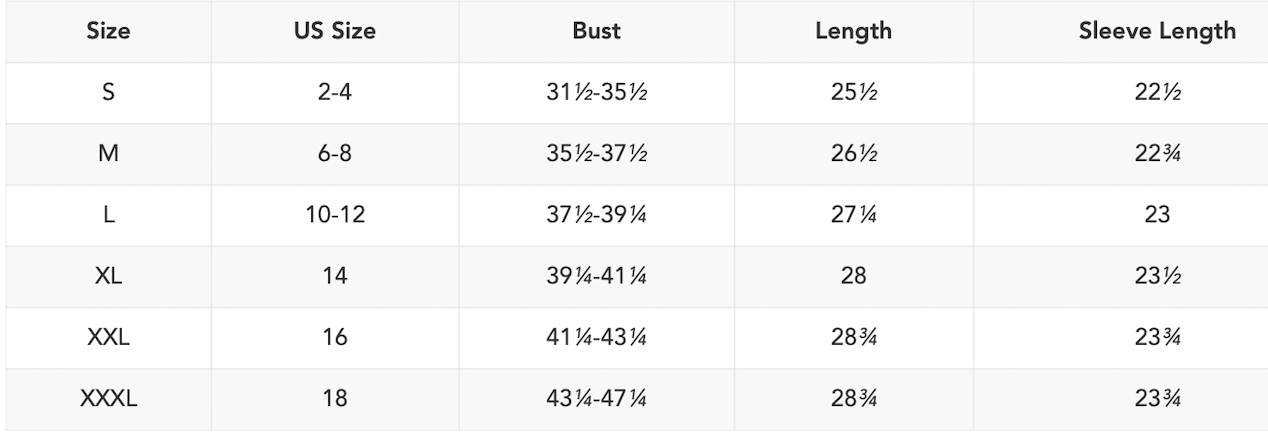Select sleeve length 22¾ cell
This screenshot has height=432, width=1268.
(x=1156, y=154)
